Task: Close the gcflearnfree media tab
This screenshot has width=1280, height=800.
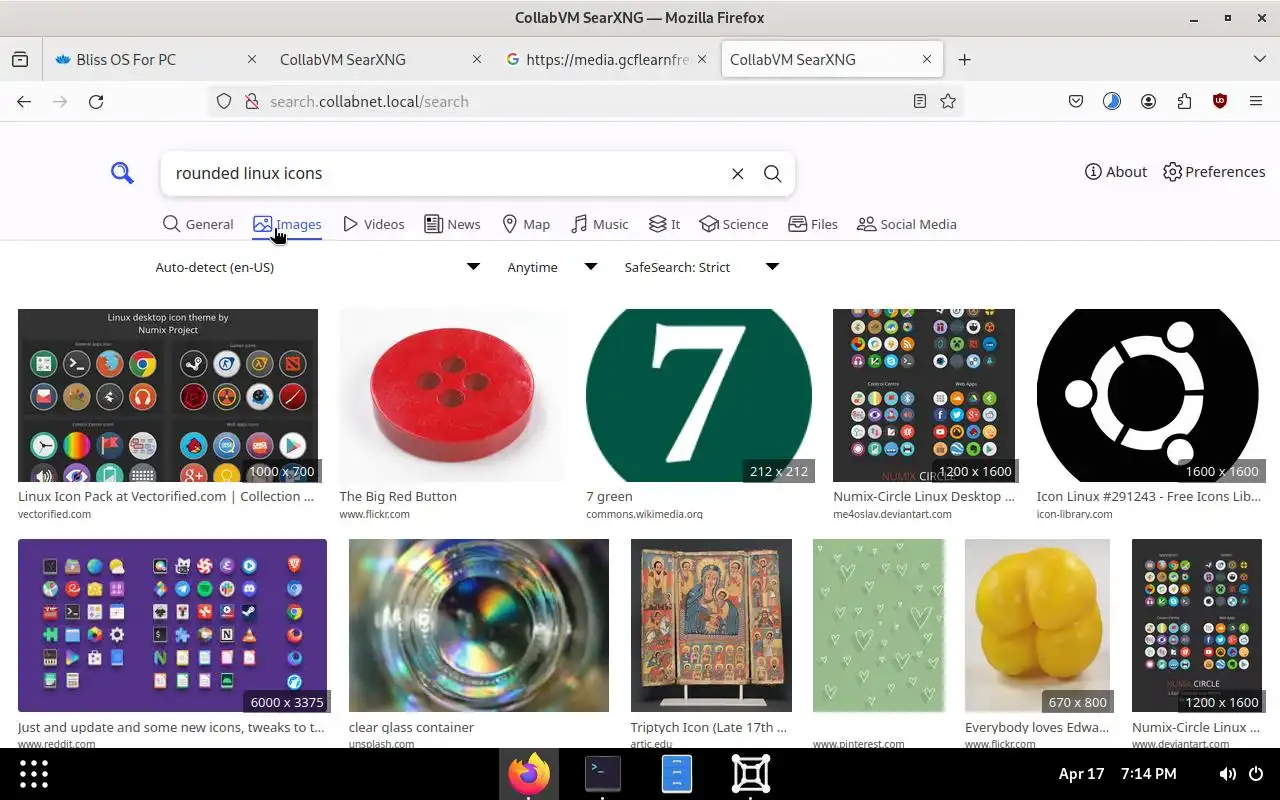Action: point(702,59)
